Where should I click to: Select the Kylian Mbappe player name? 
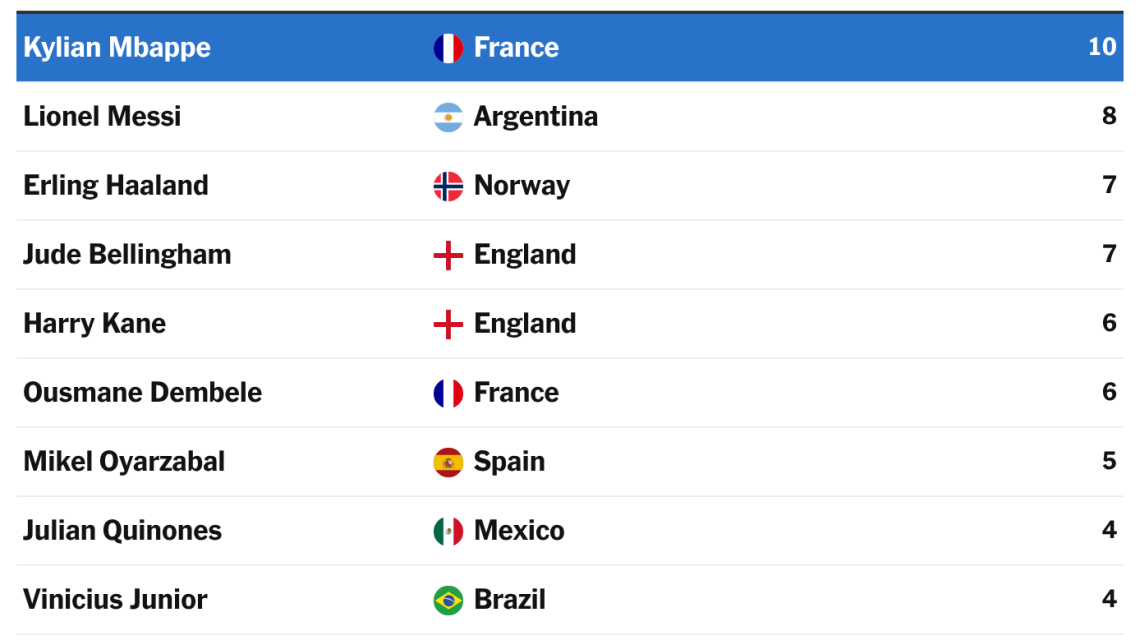117,48
